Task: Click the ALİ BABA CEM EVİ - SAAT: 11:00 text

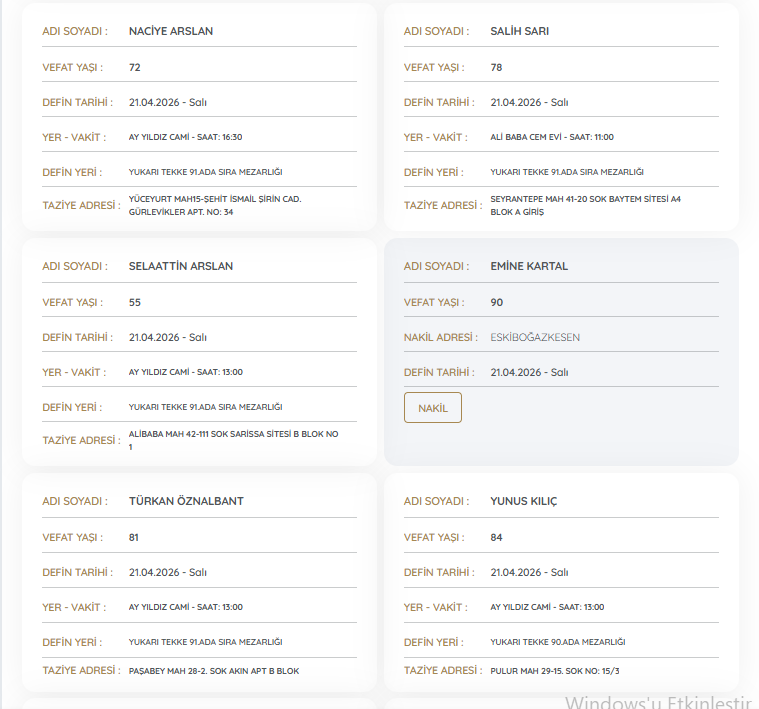Action: pos(552,137)
